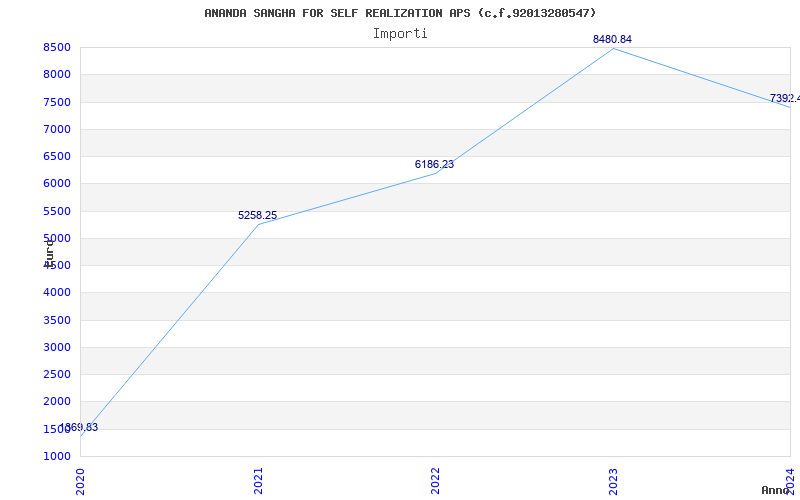Click the 2000 y-axis value
The image size is (800, 500).
[57, 402]
